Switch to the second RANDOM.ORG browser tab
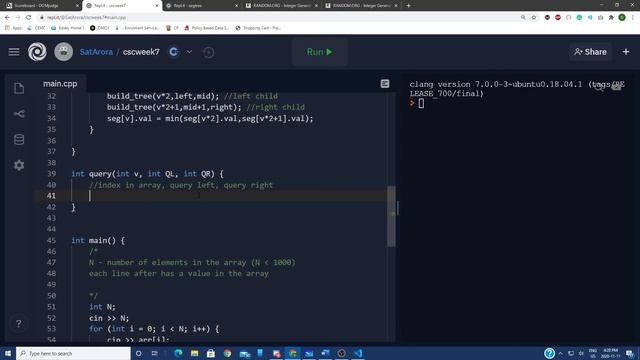Viewport: 640px width, 360px height. (x=361, y=6)
